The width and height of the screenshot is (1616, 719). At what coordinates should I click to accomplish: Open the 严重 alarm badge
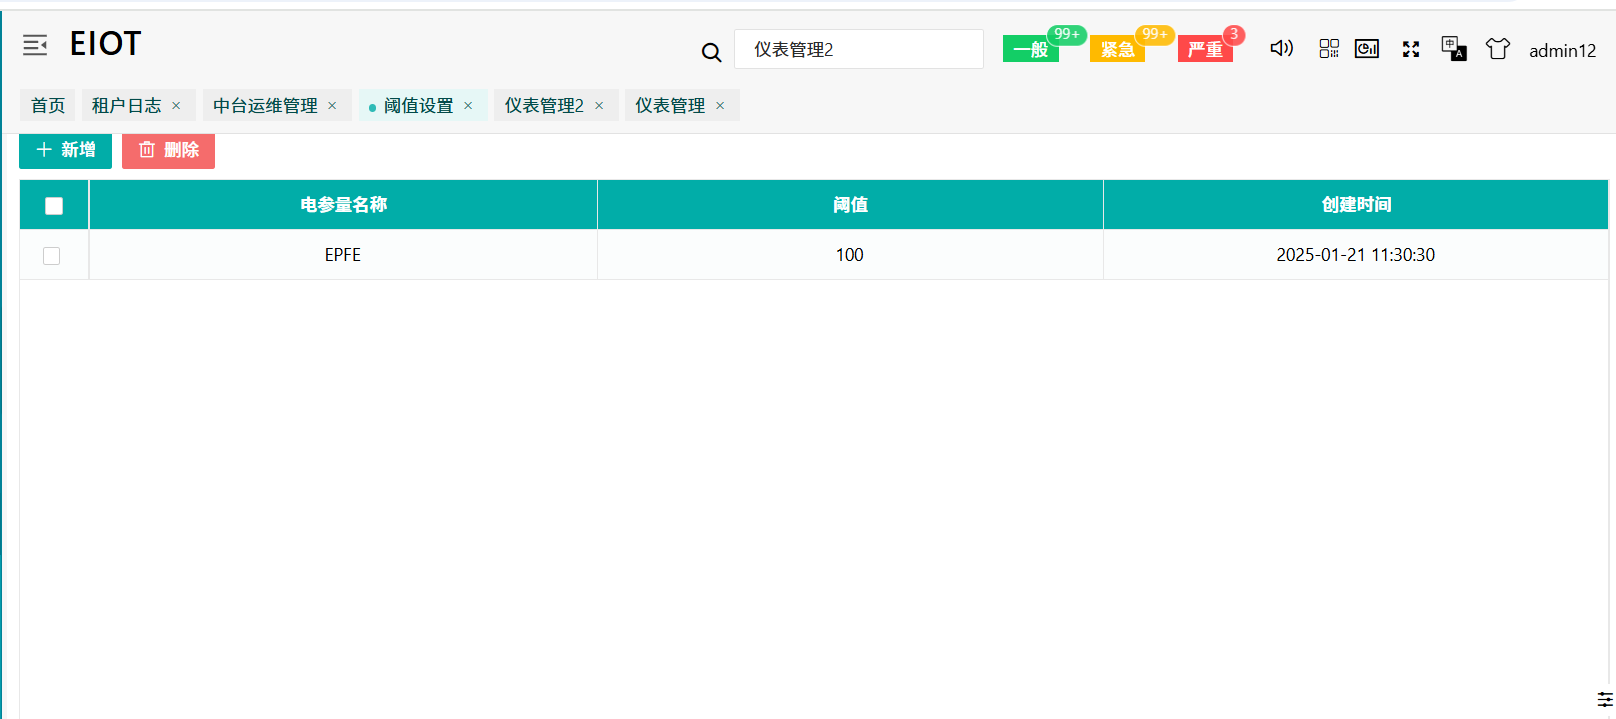[1205, 49]
